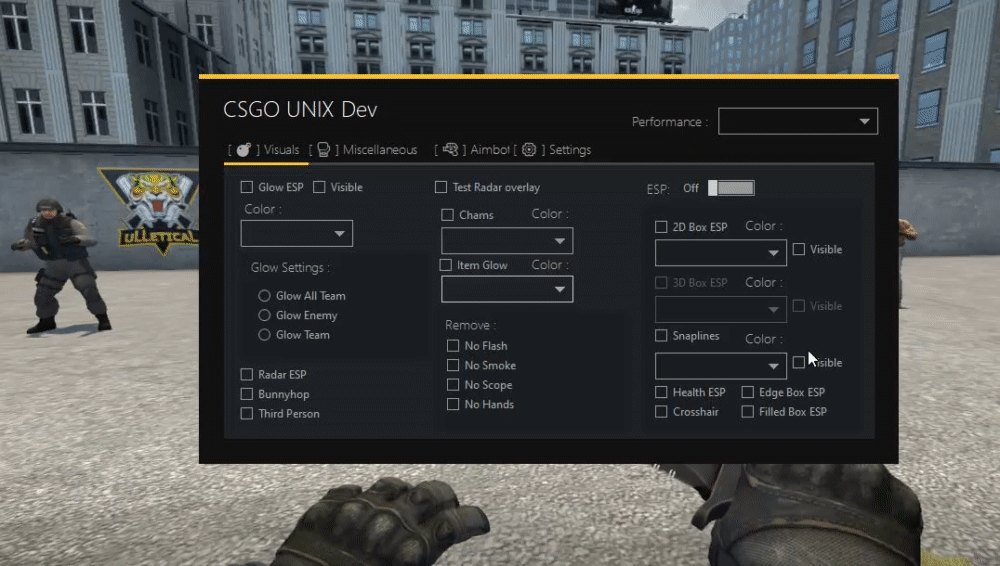
Task: Click the Visuals tab icon
Action: pyautogui.click(x=244, y=149)
